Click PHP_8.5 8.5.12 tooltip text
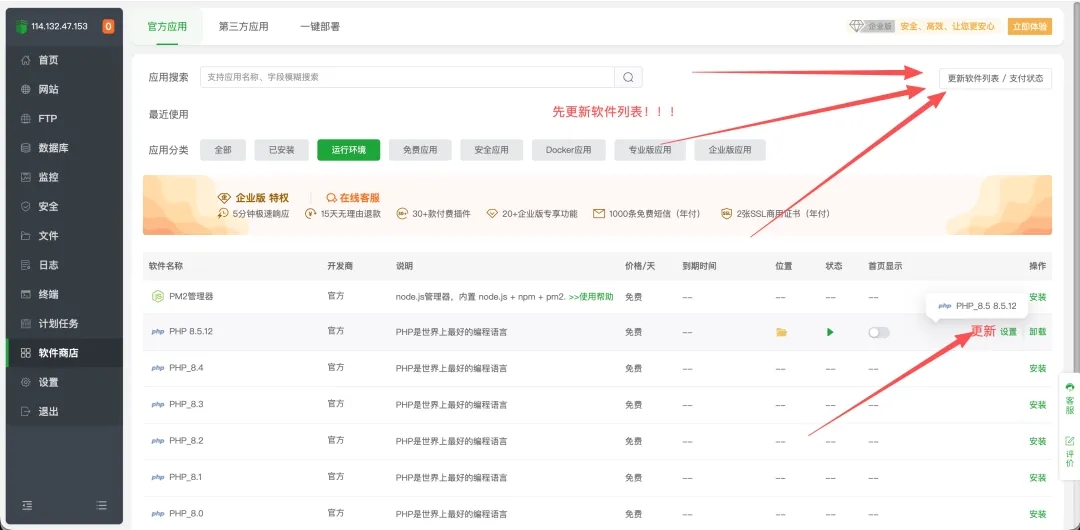Viewport: 1080px width, 530px height. (x=986, y=305)
